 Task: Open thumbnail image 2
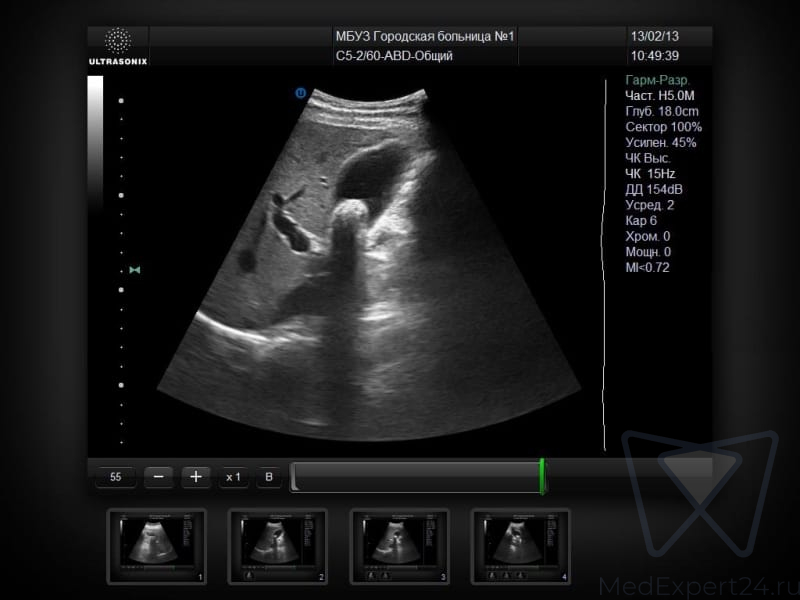(278, 546)
